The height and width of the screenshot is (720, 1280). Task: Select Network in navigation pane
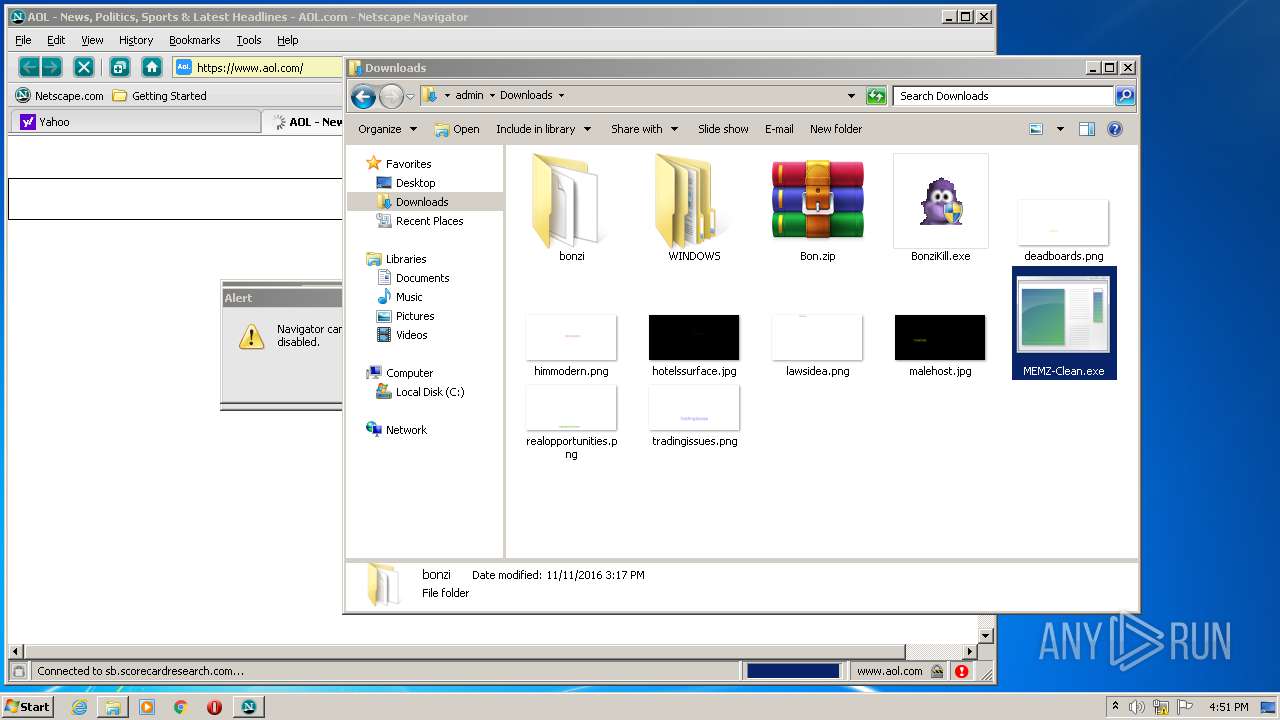click(396, 430)
